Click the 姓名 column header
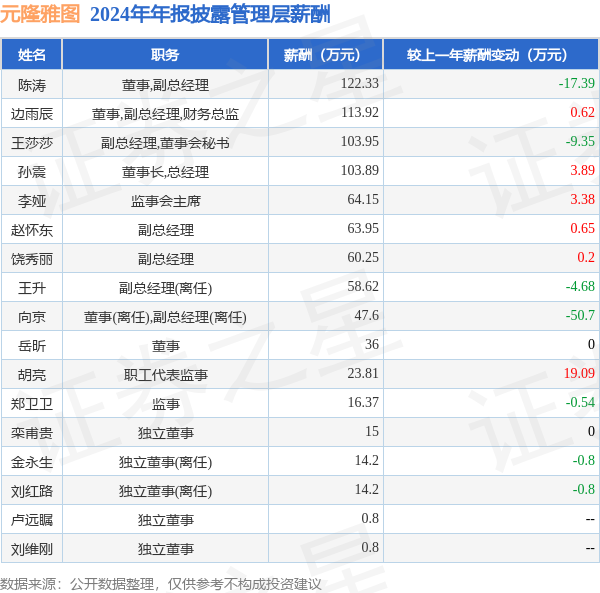The image size is (600, 593). coord(32,55)
